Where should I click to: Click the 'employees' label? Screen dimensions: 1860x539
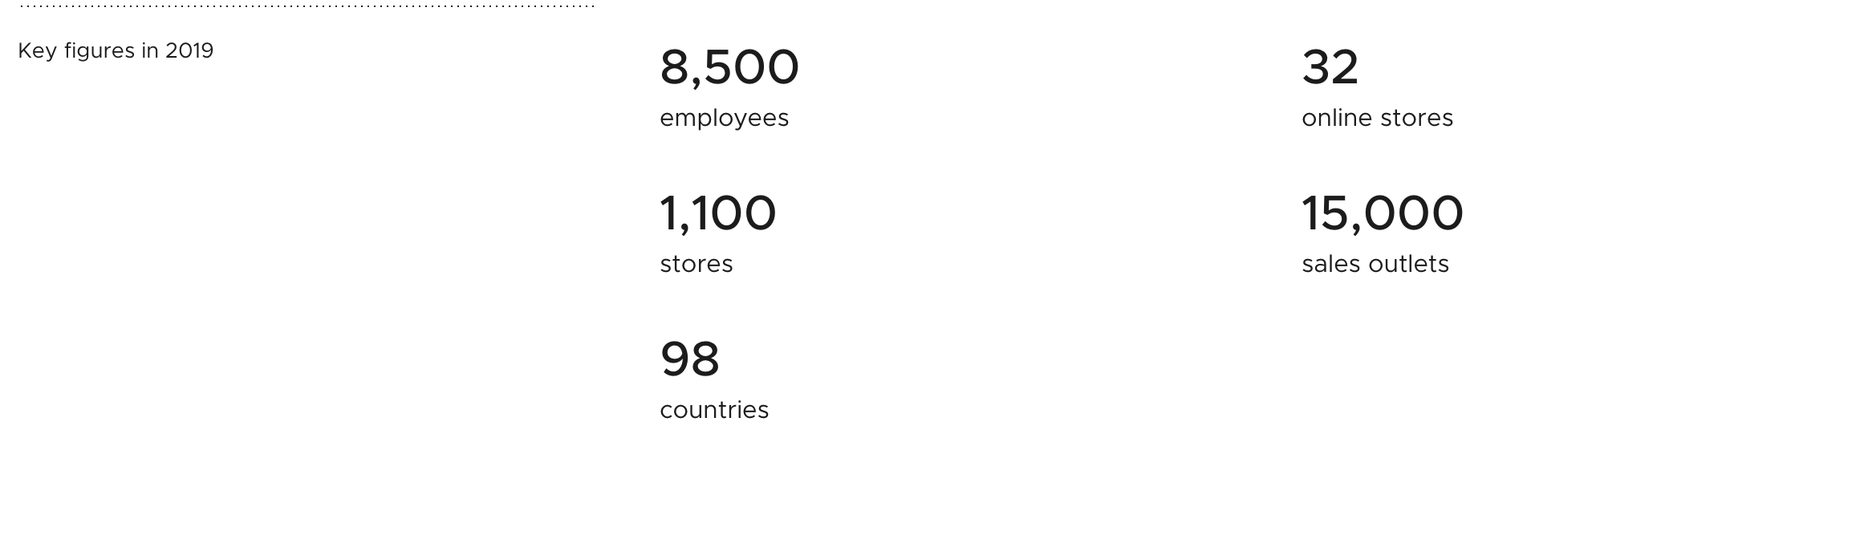(724, 119)
